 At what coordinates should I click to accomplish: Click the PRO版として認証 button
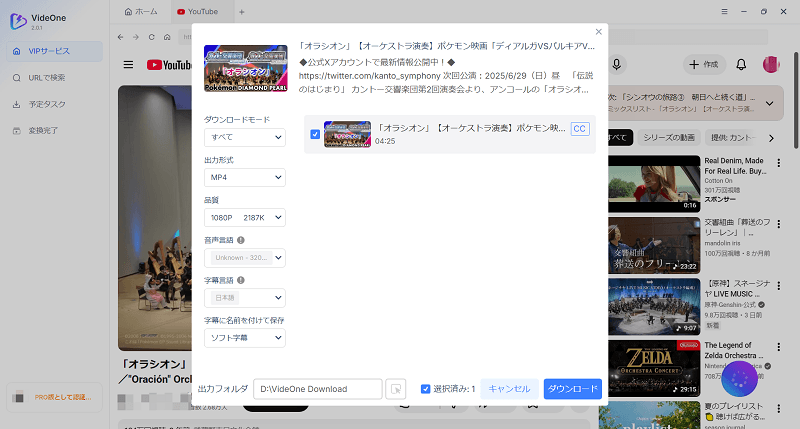(x=55, y=397)
